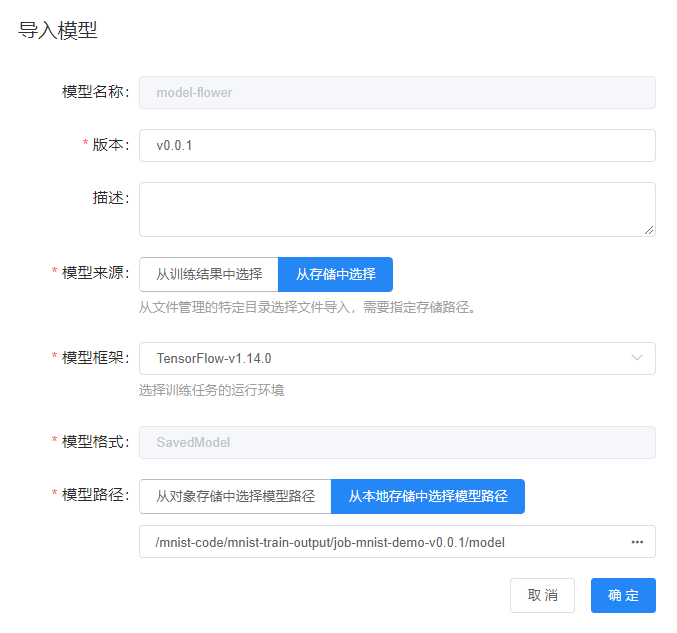Click the SavedModel format field
The width and height of the screenshot is (677, 633).
click(x=397, y=442)
